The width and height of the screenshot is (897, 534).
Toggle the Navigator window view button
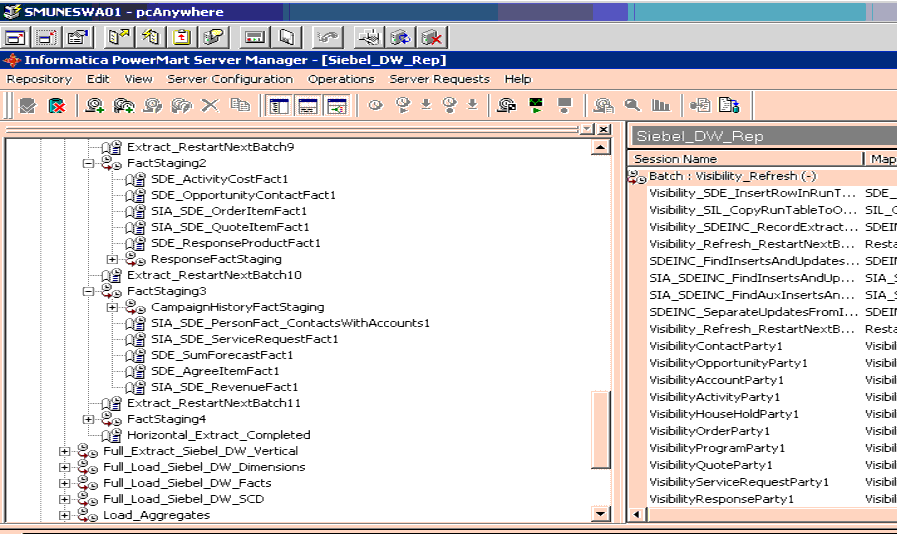[x=279, y=106]
